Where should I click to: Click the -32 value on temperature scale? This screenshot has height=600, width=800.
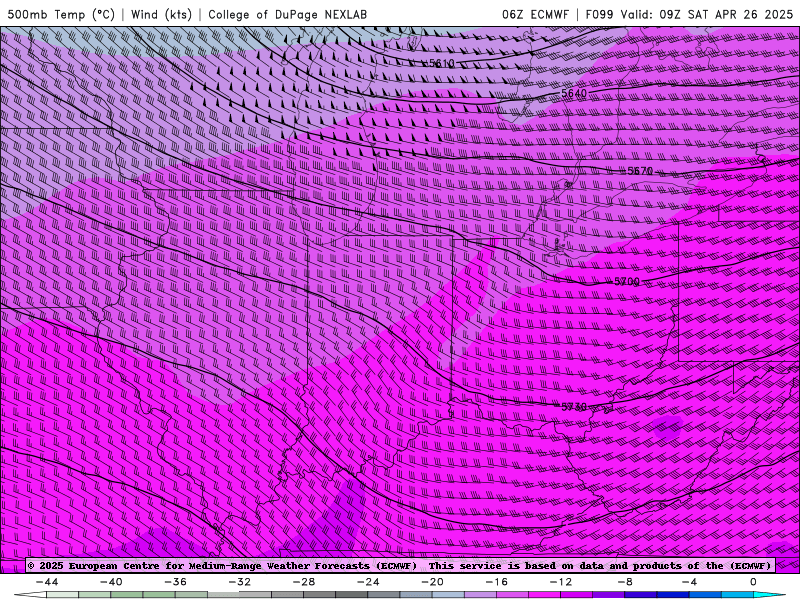click(240, 582)
